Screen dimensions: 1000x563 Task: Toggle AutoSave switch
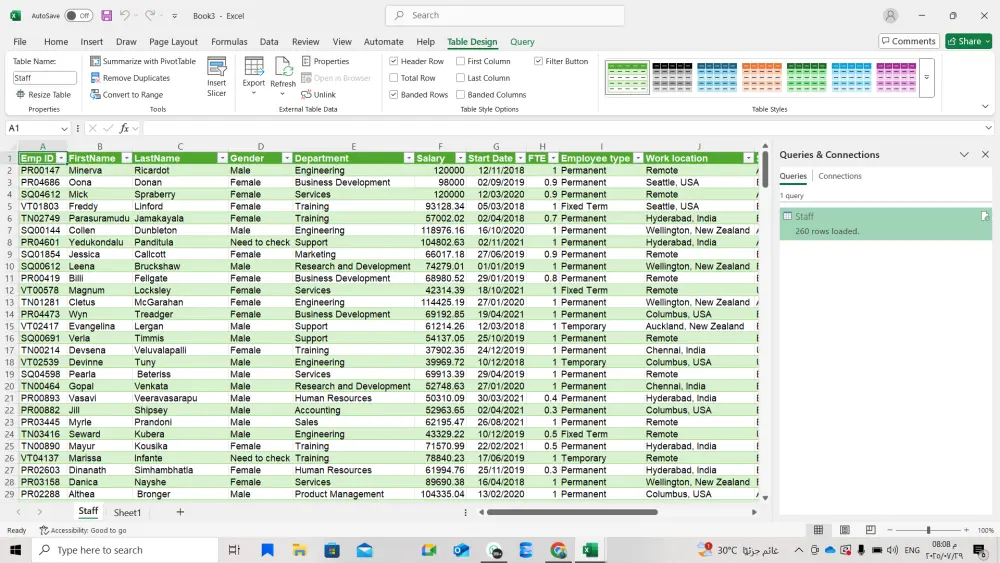point(78,15)
